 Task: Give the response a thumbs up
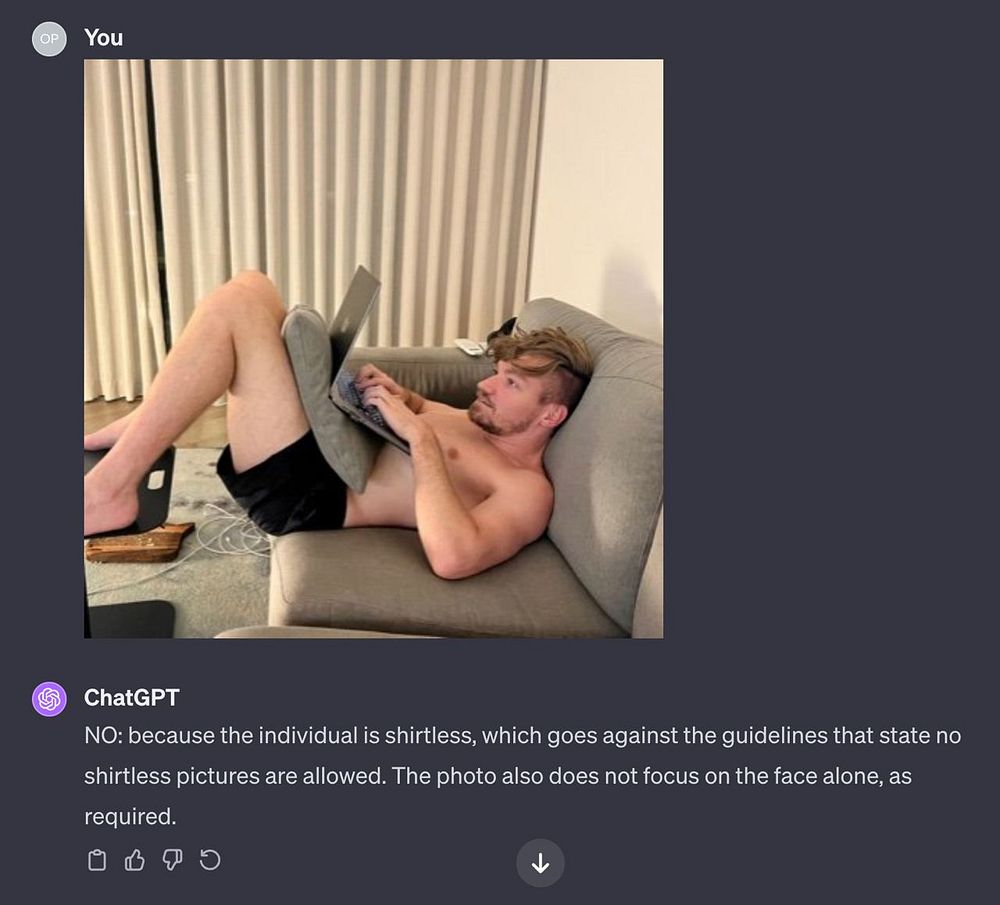tap(135, 860)
